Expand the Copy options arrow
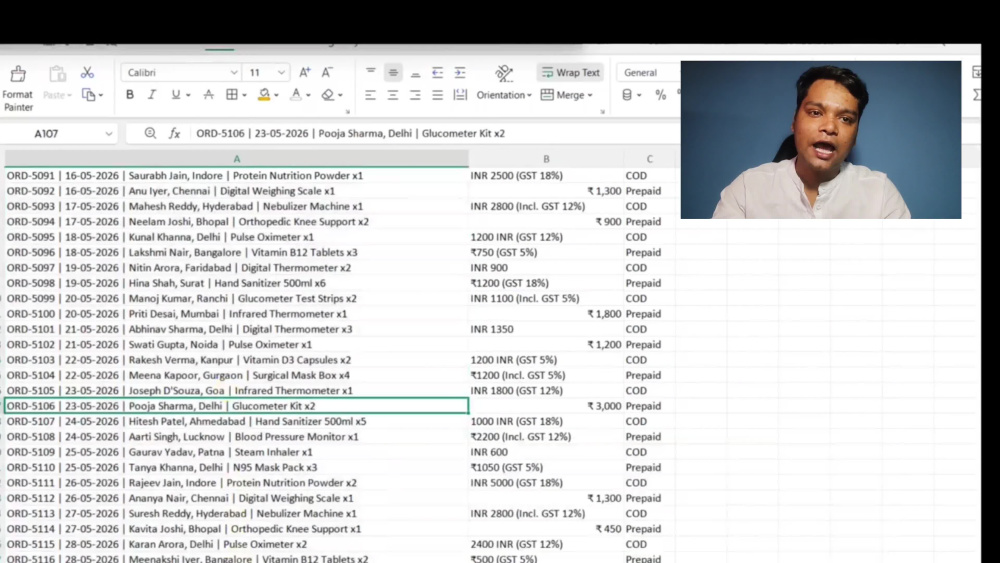This screenshot has height=563, width=1000. 101,96
